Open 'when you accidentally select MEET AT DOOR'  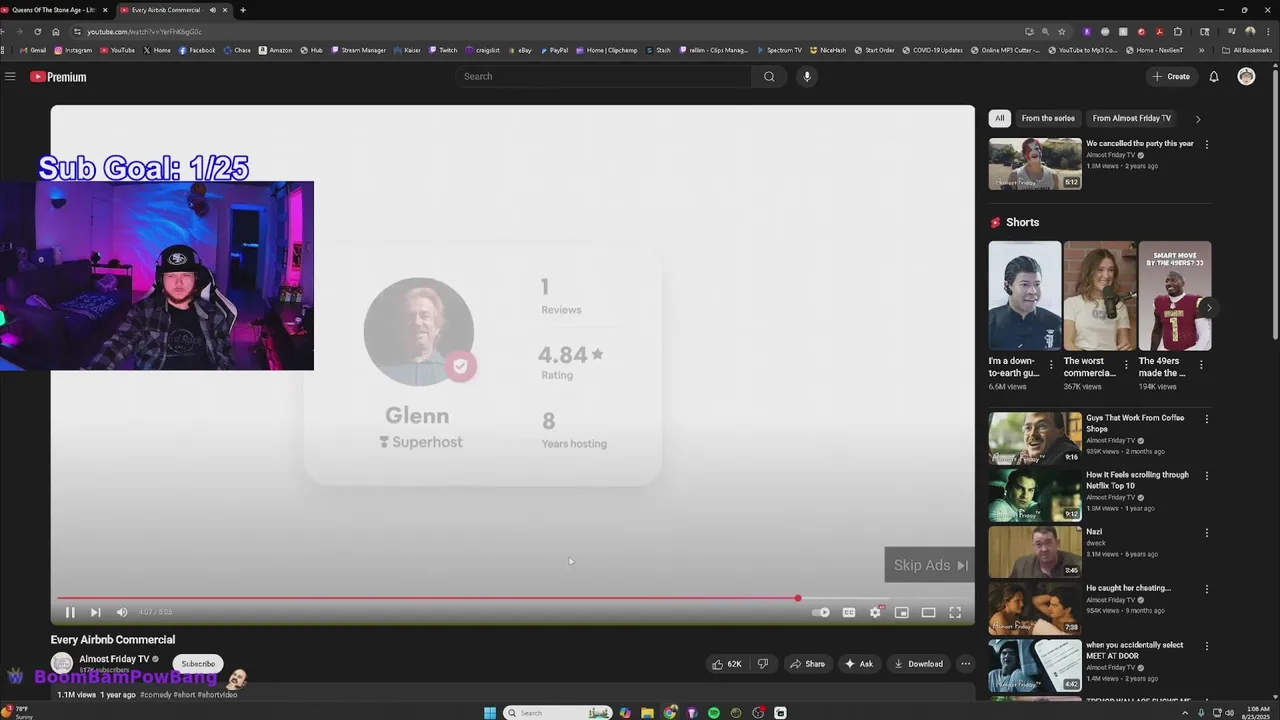[1035, 665]
